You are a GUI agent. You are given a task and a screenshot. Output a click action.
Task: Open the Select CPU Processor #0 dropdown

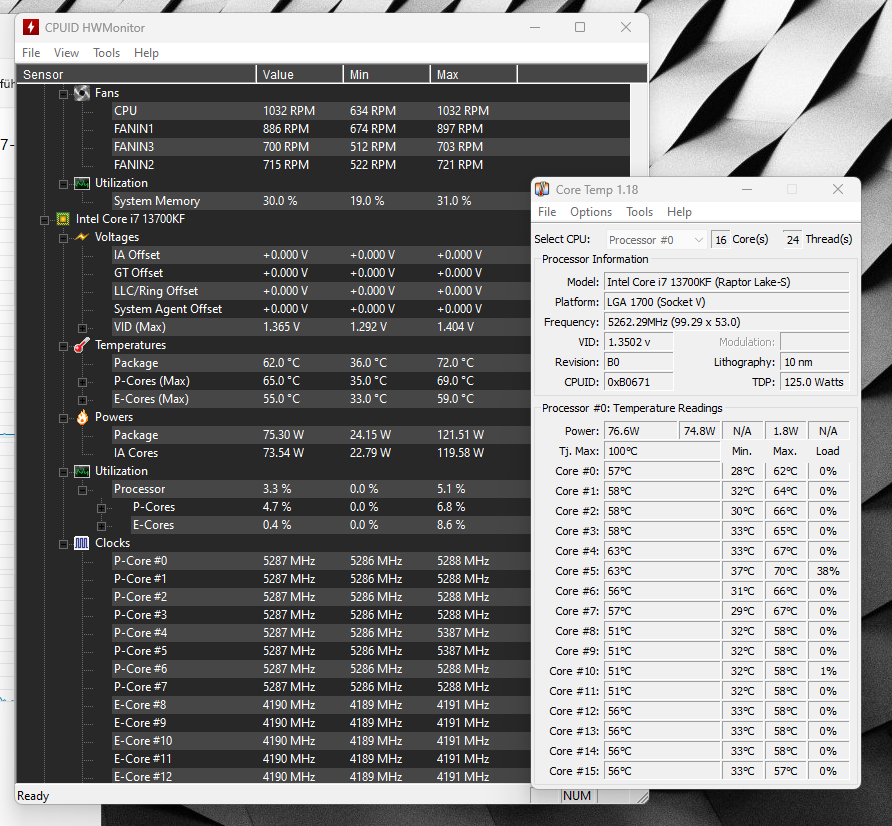click(x=656, y=239)
